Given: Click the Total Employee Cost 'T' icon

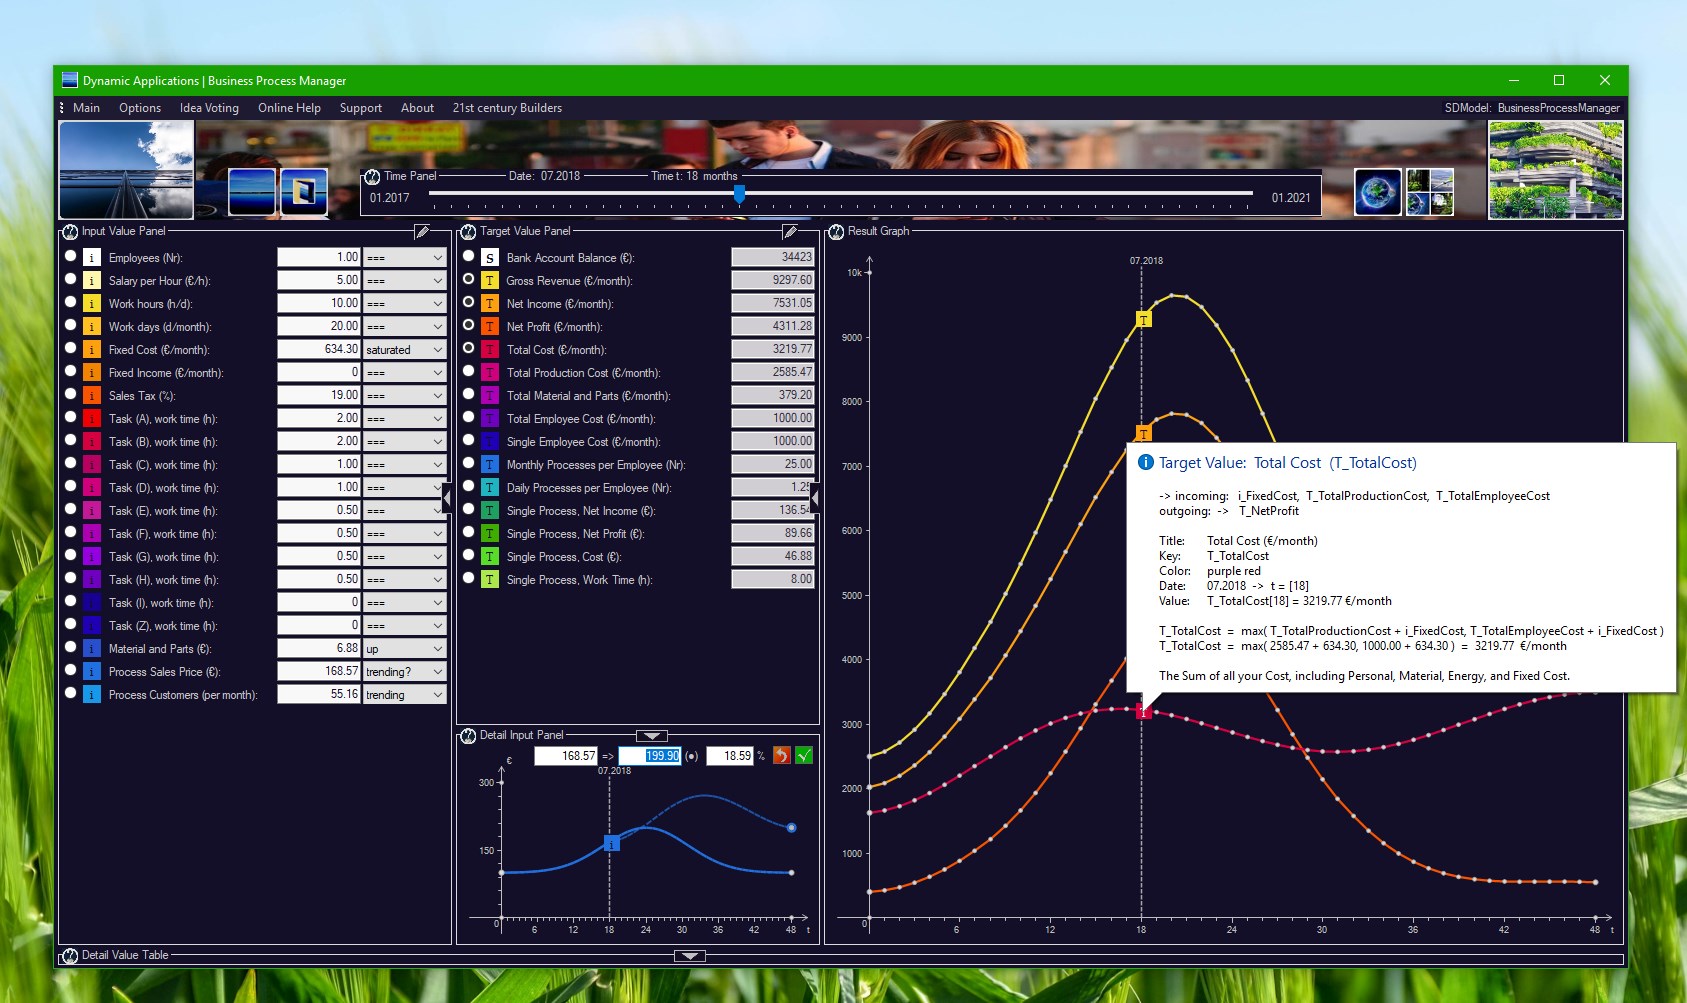Looking at the screenshot, I should click(490, 419).
